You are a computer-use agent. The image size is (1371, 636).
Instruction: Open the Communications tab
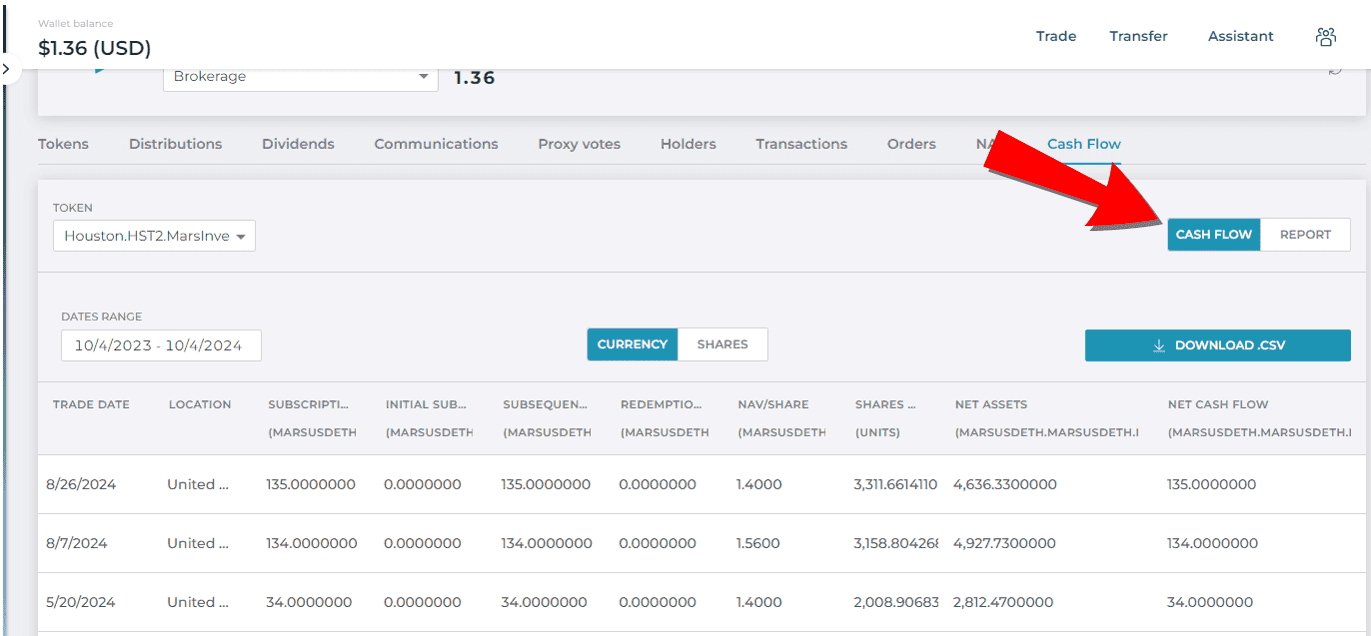pyautogui.click(x=436, y=144)
